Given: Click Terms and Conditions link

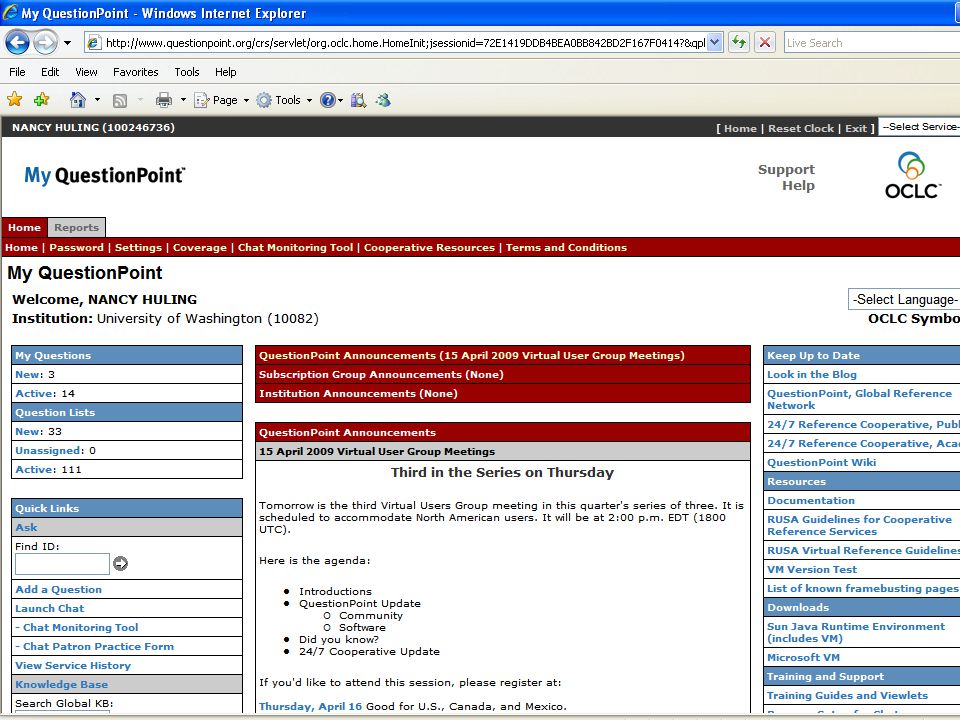Looking at the screenshot, I should pos(566,247).
